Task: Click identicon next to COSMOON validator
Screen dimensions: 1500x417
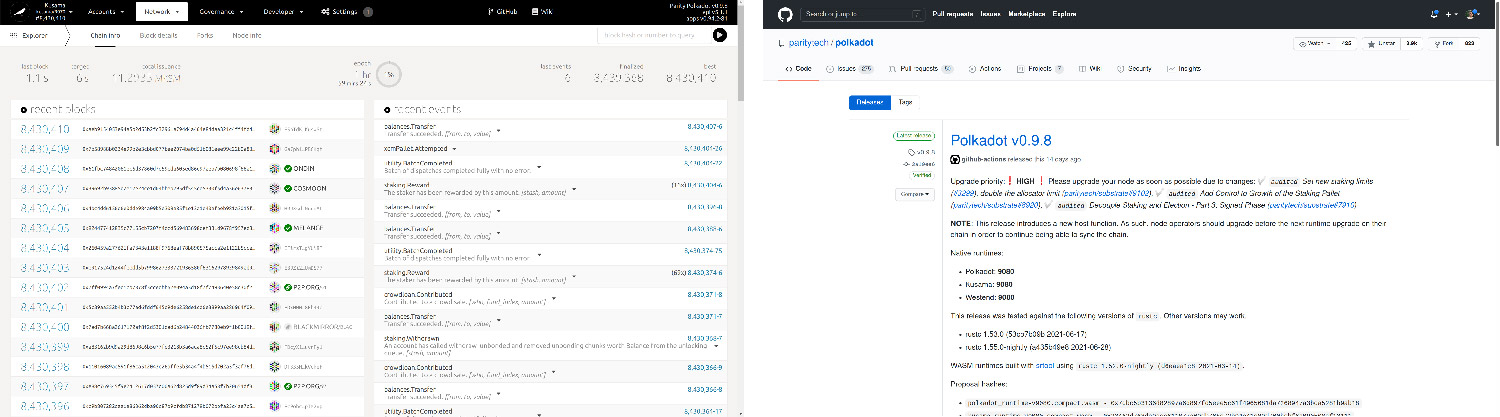Action: [x=275, y=188]
